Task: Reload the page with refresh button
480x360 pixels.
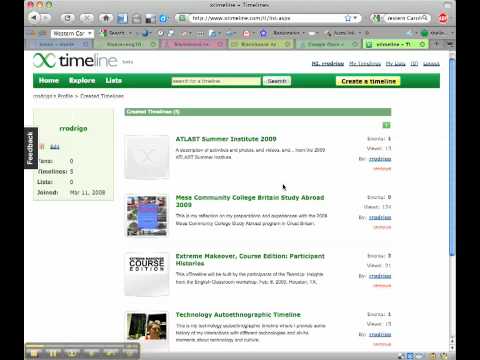Action: point(68,18)
